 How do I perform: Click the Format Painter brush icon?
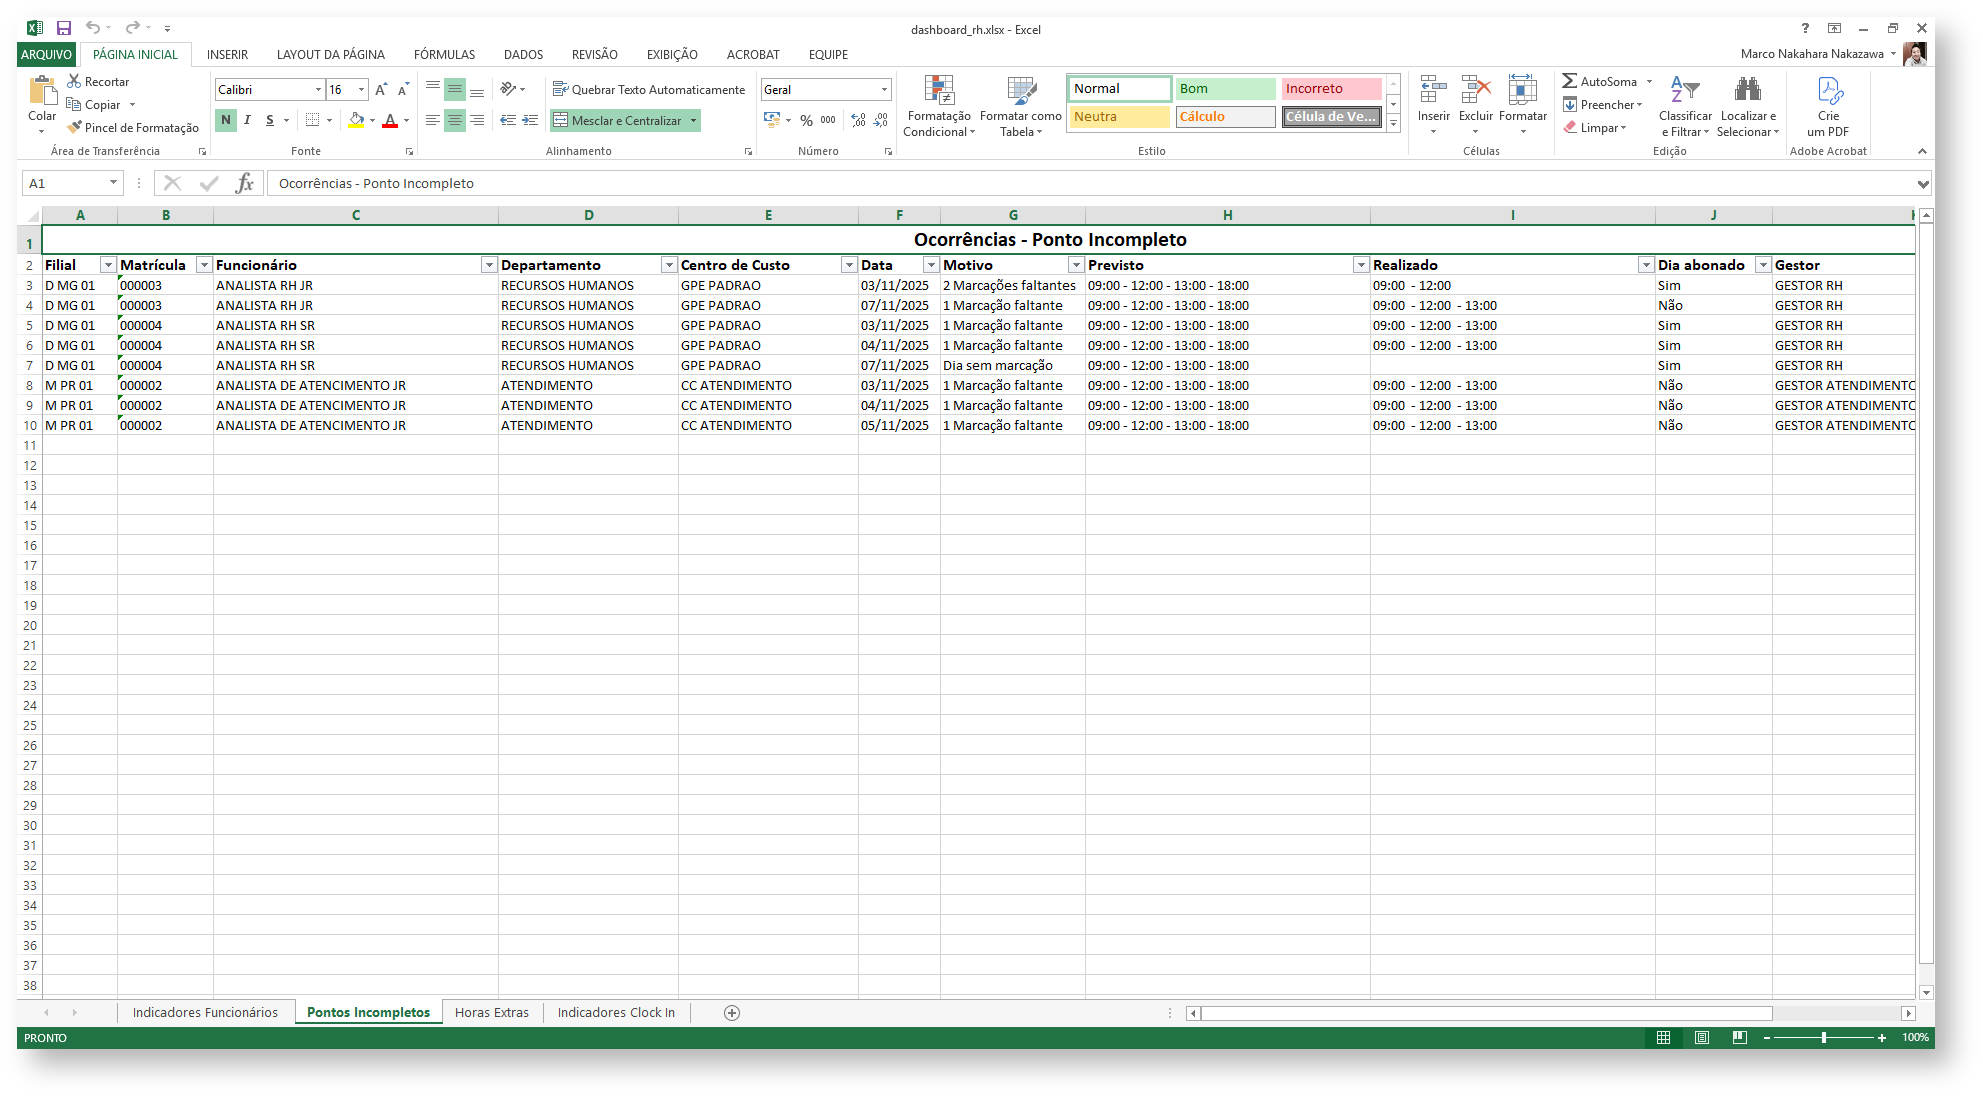[74, 128]
